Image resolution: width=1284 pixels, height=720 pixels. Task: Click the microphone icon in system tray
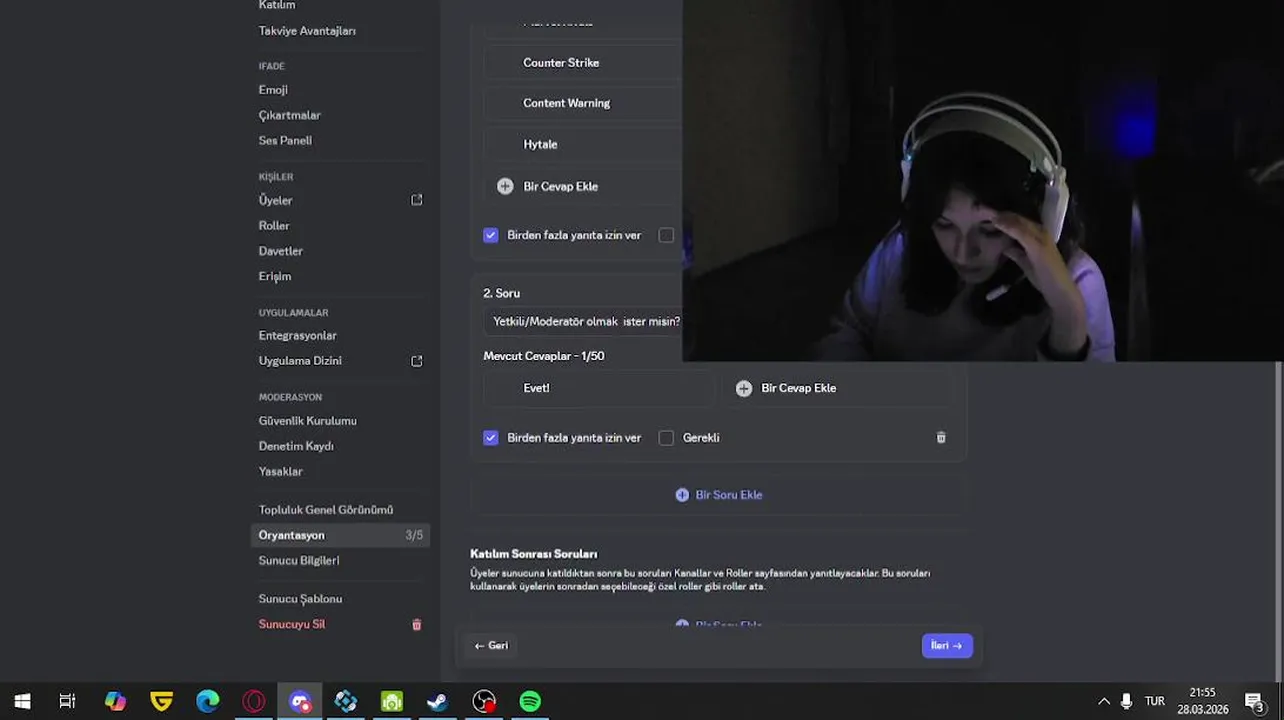click(1126, 702)
